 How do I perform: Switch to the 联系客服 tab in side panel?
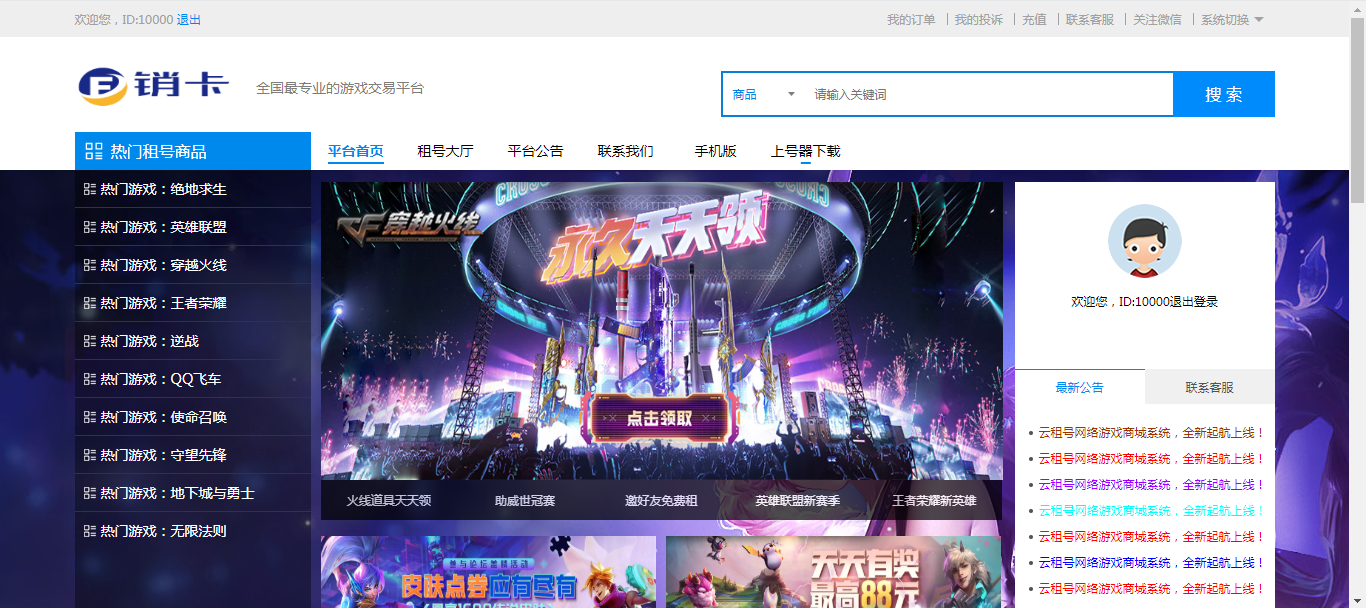(1210, 386)
